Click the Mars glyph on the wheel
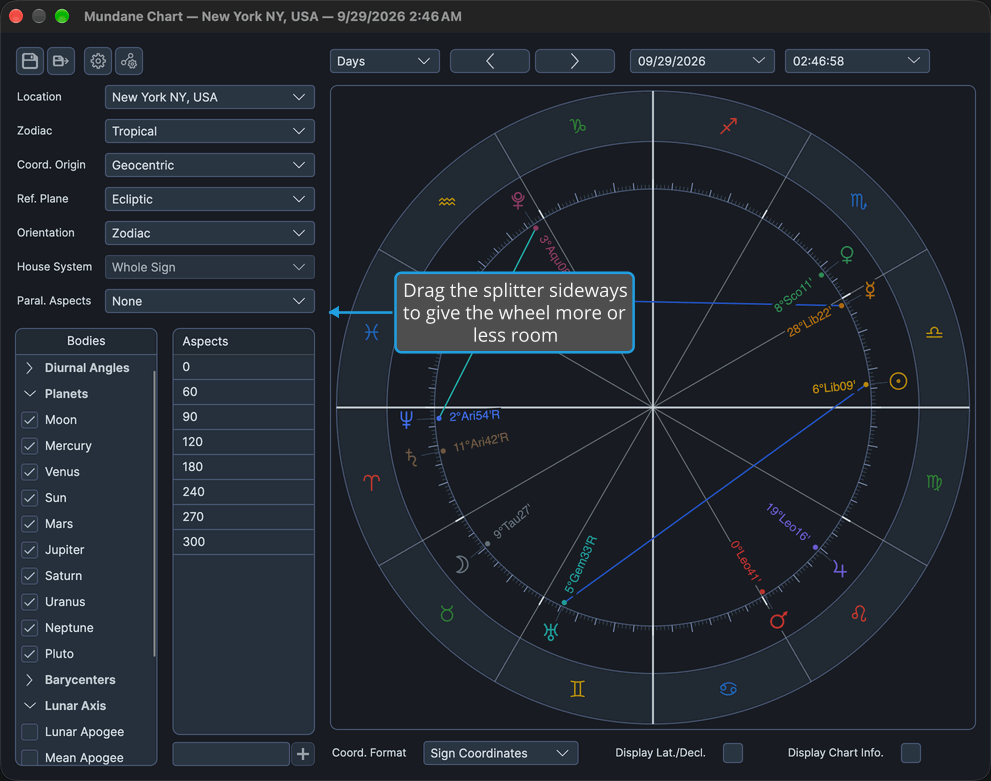Viewport: 991px width, 781px height. (x=779, y=620)
